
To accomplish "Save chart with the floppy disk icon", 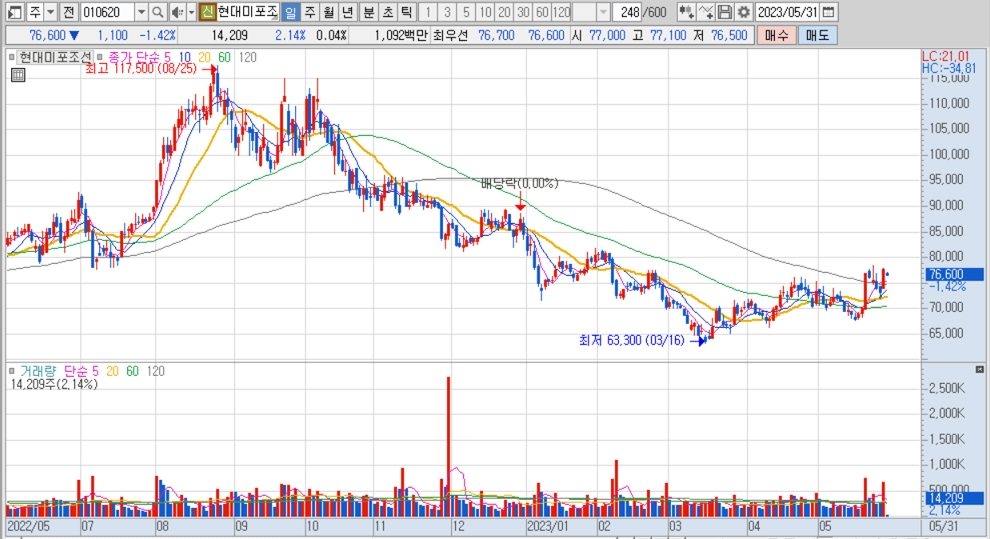I will pyautogui.click(x=725, y=12).
